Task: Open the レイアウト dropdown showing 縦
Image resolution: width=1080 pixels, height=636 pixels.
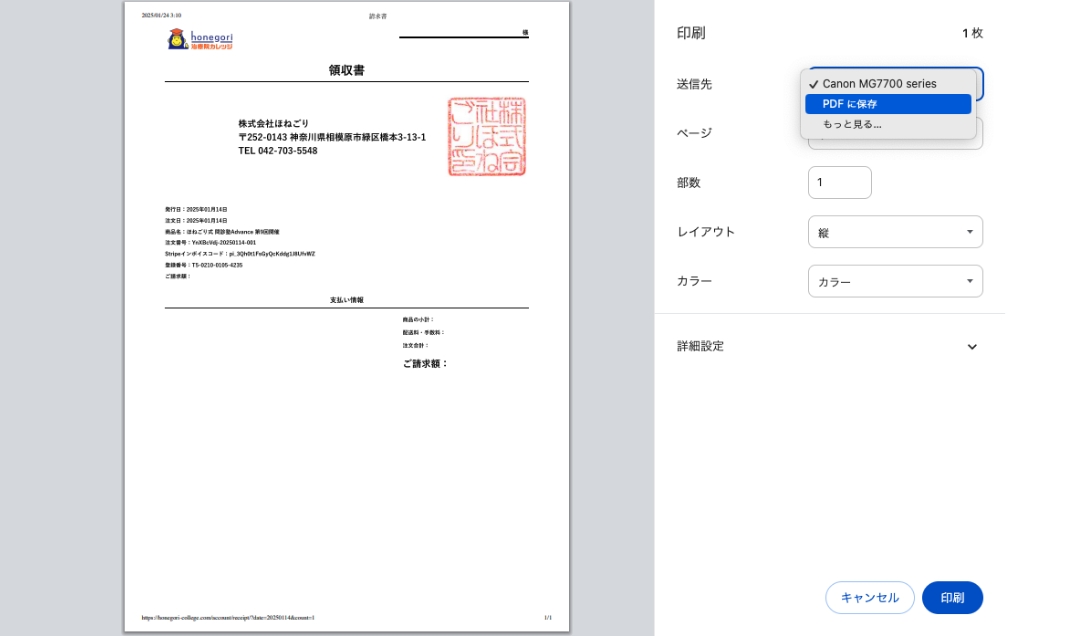Action: coord(895,232)
